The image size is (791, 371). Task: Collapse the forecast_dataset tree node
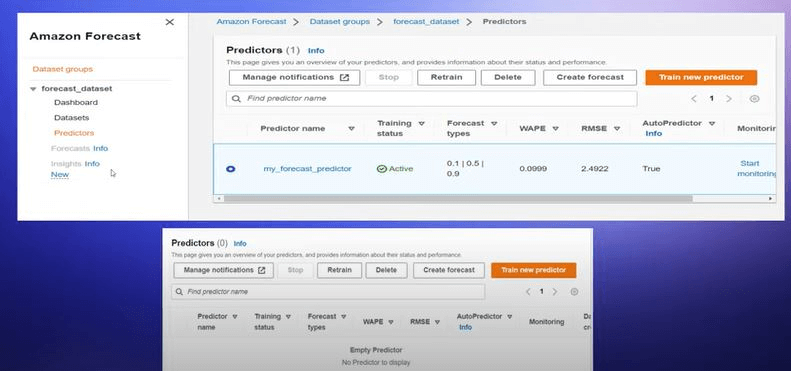click(33, 89)
